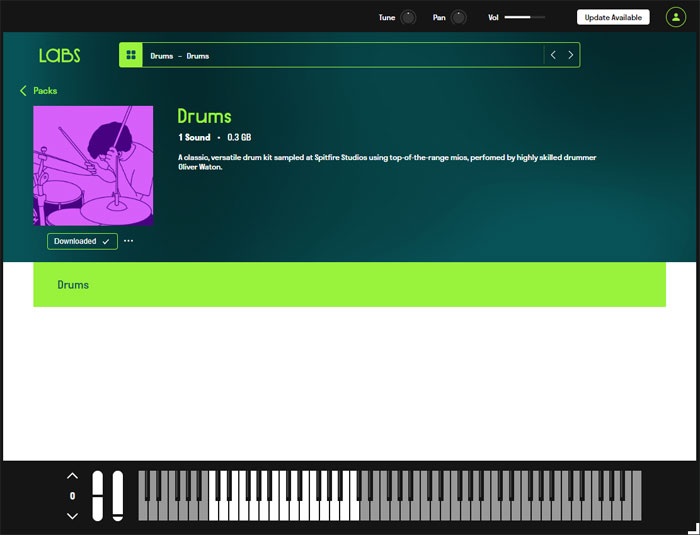Click the Drums pack artwork thumbnail
The width and height of the screenshot is (700, 535).
tap(93, 166)
